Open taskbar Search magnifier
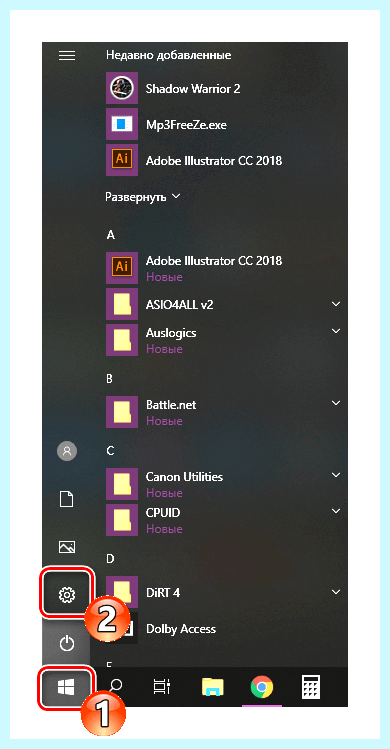Image resolution: width=390 pixels, height=749 pixels. pos(115,687)
